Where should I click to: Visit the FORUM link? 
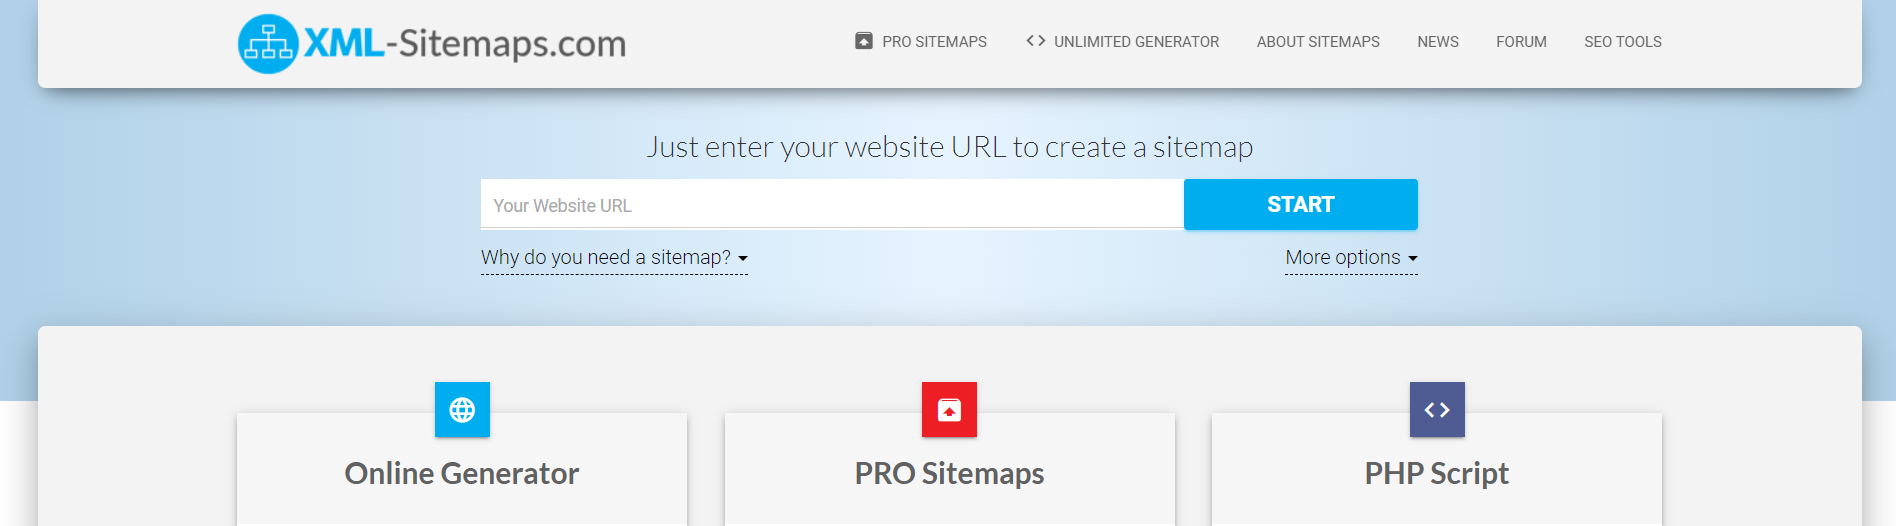click(x=1521, y=42)
